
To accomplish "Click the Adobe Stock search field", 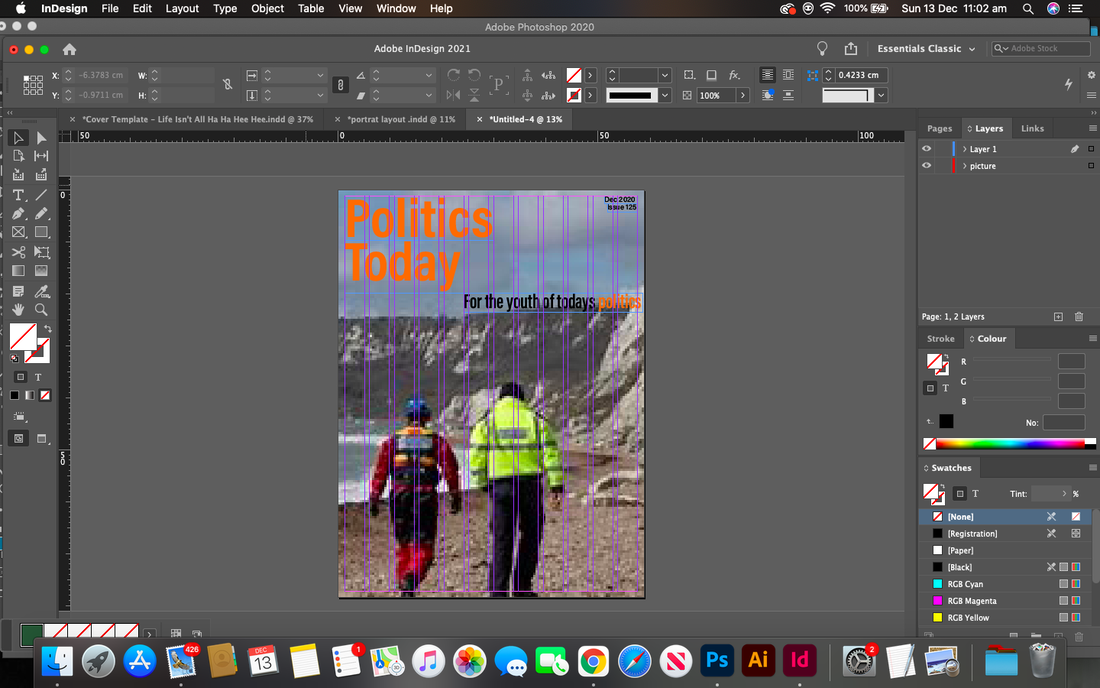I will click(x=1041, y=48).
